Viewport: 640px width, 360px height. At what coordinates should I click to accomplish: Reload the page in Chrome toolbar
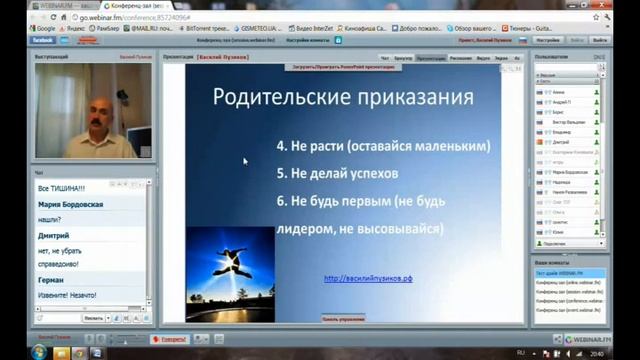(x=53, y=18)
